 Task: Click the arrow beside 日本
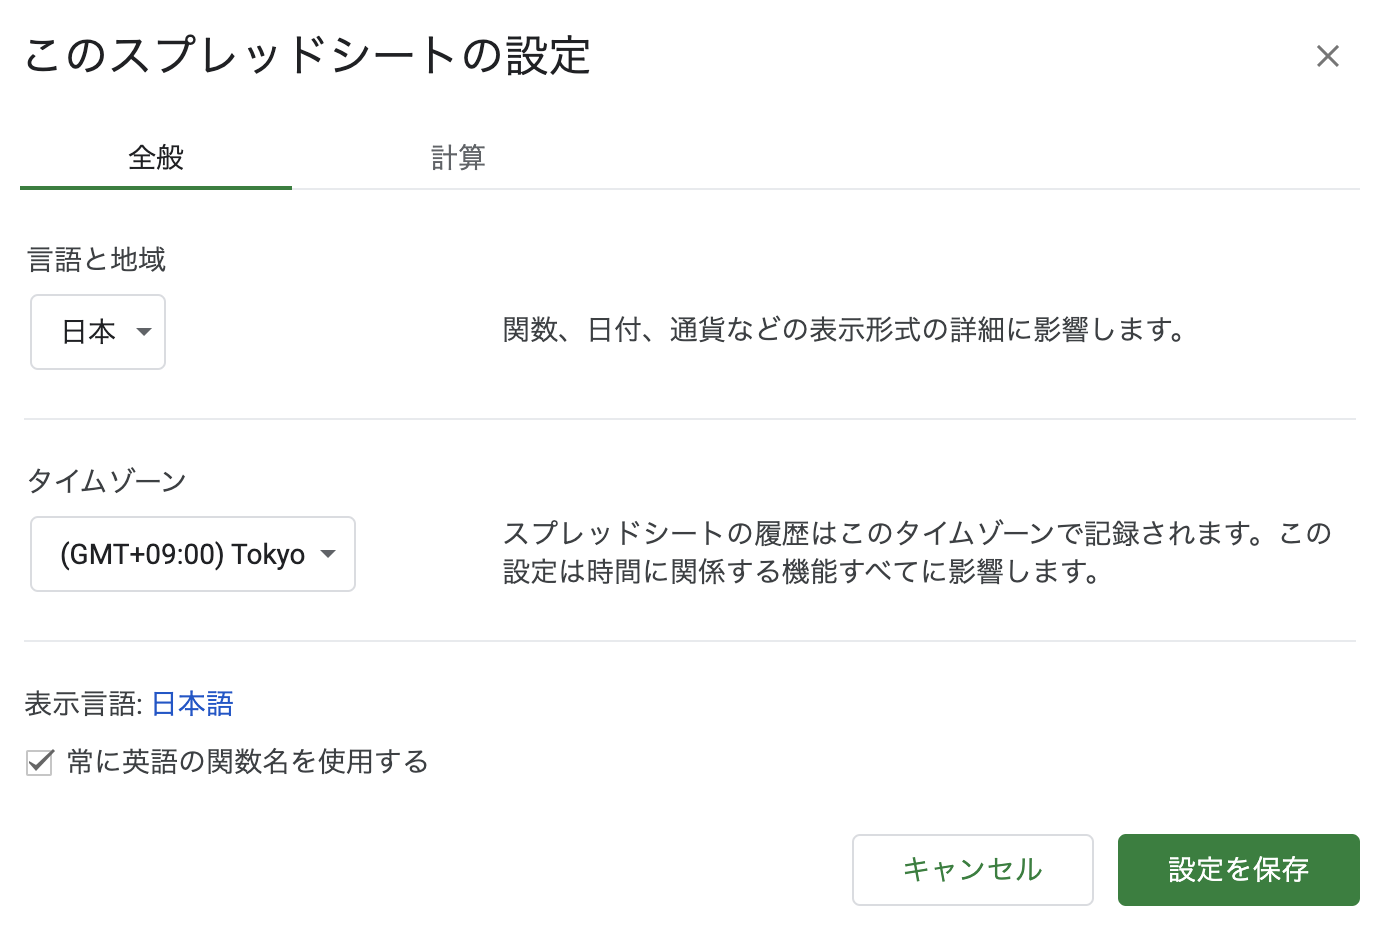point(144,332)
